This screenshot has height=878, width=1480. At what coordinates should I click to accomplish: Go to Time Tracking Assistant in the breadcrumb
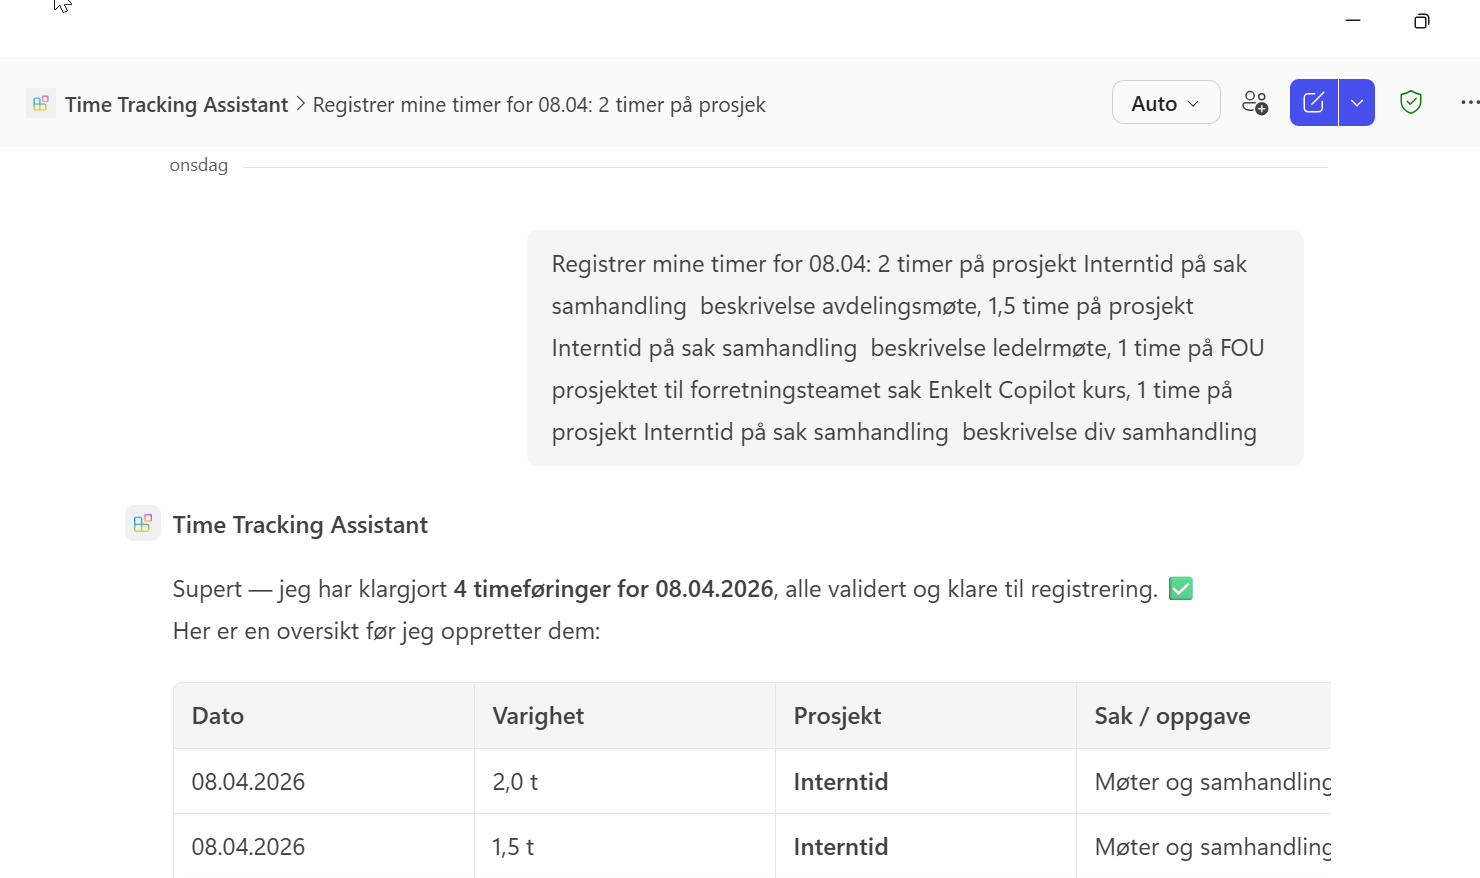176,105
